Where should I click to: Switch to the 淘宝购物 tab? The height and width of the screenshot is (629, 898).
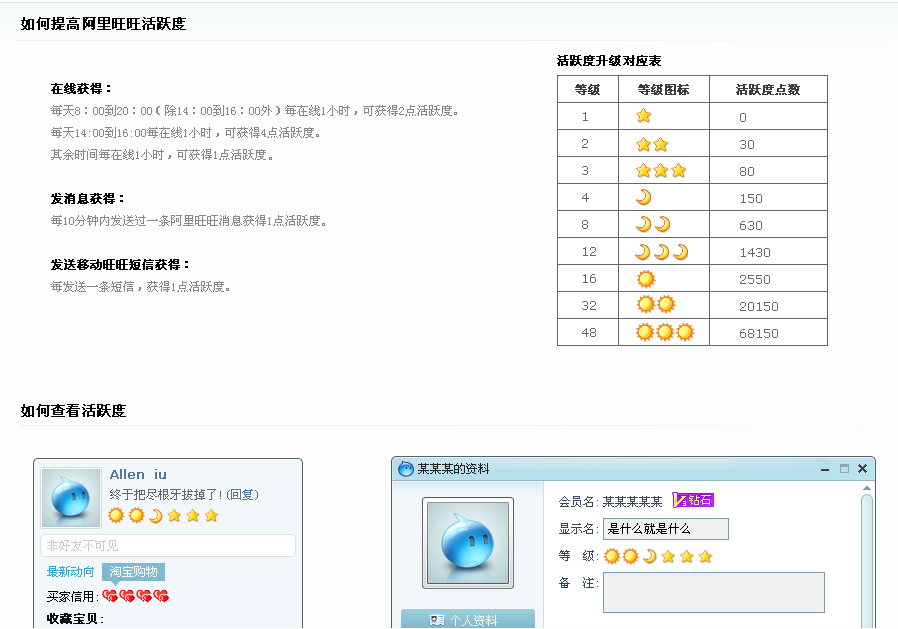(135, 573)
